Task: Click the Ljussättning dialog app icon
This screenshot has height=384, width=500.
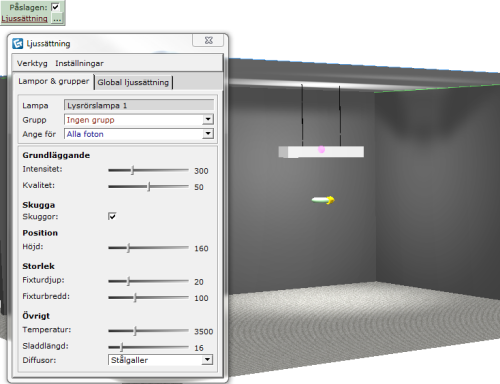Action: [x=18, y=44]
